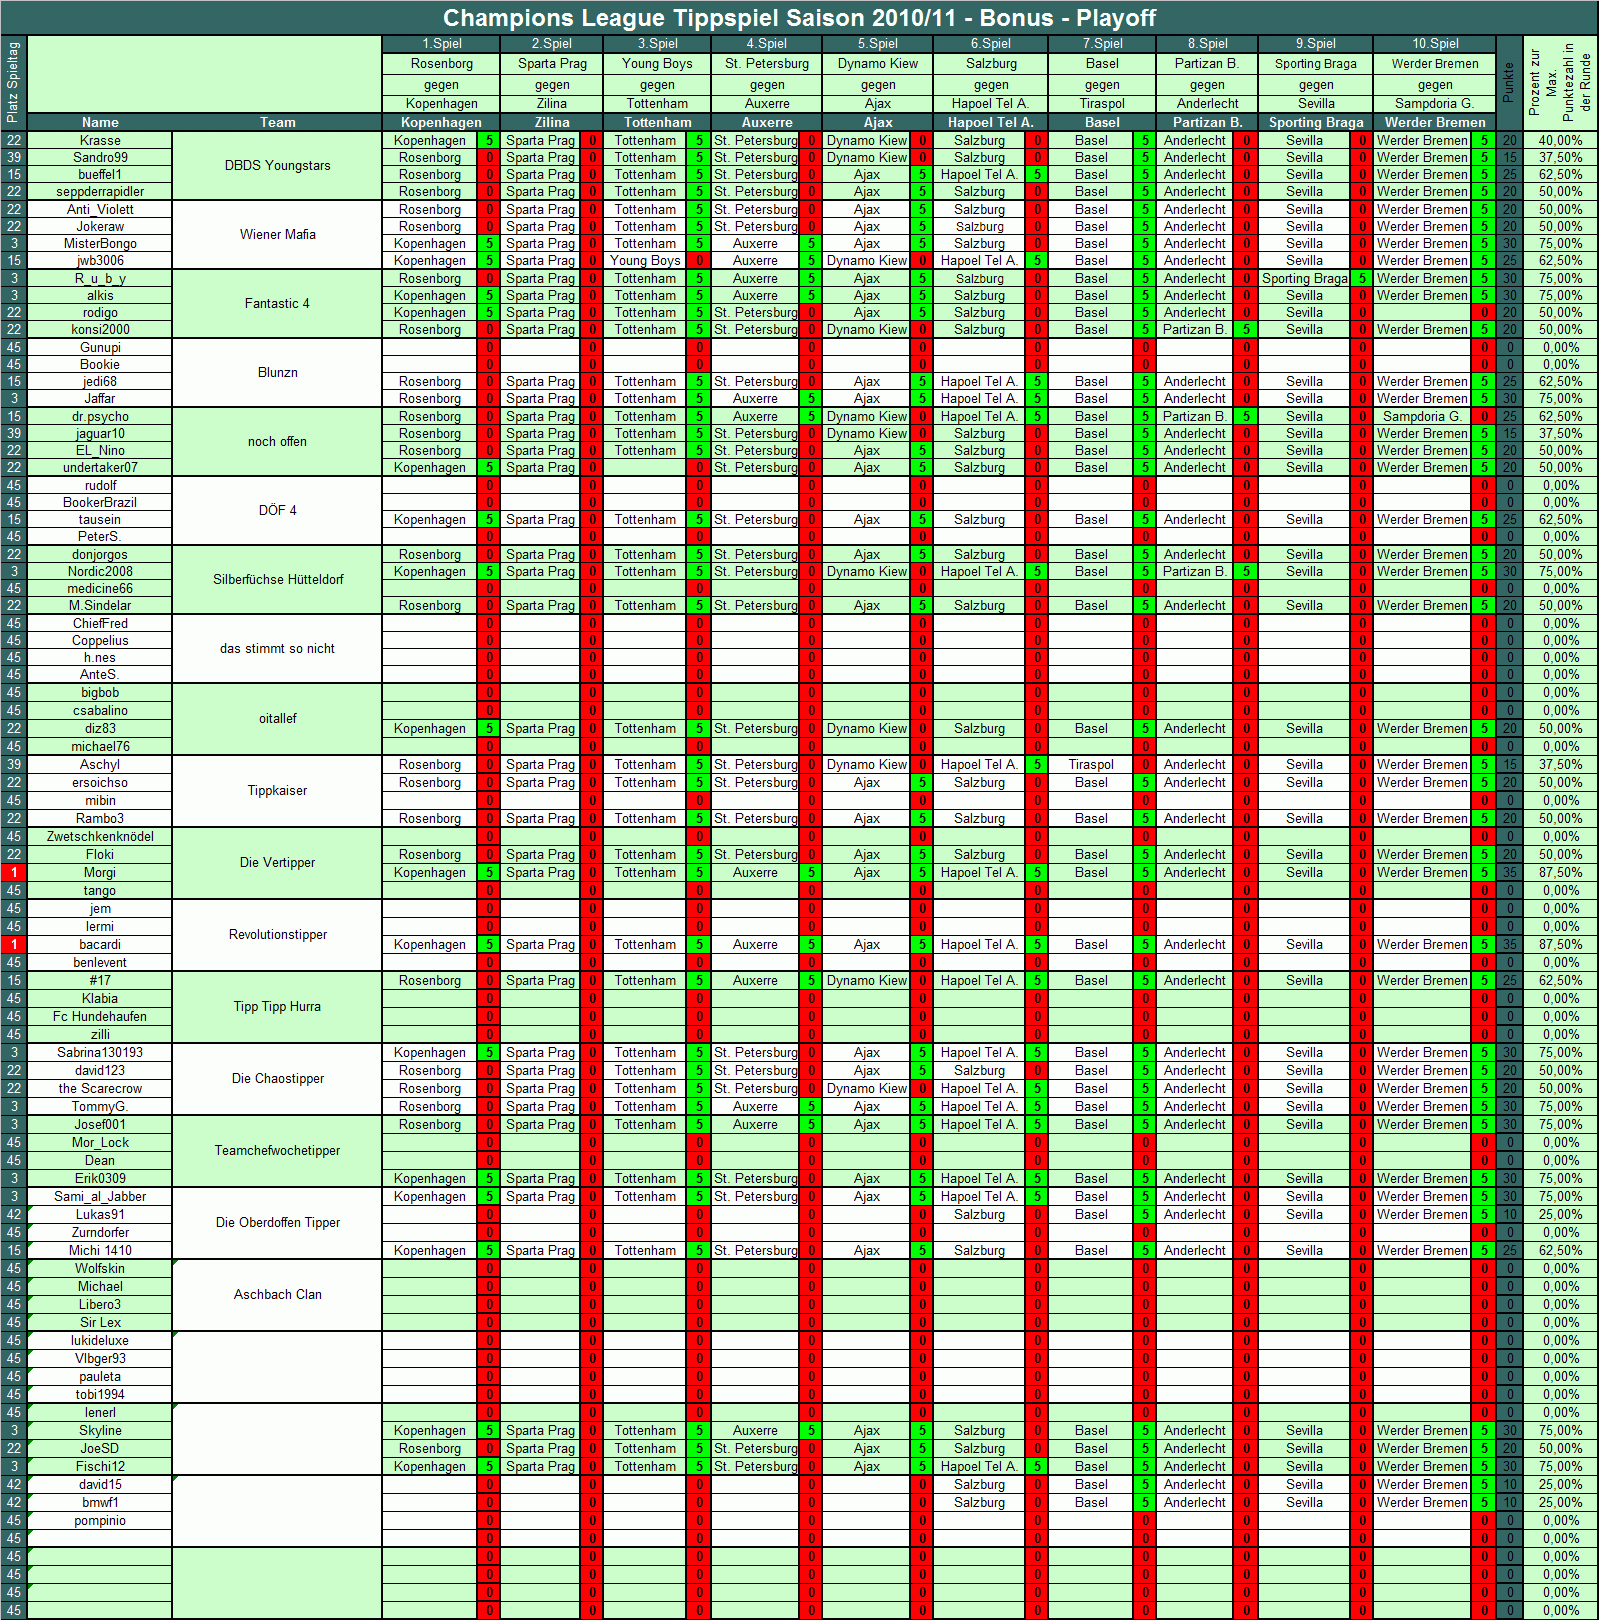Click player name 'bacardi'
This screenshot has height=1620, width=1599.
pyautogui.click(x=100, y=945)
